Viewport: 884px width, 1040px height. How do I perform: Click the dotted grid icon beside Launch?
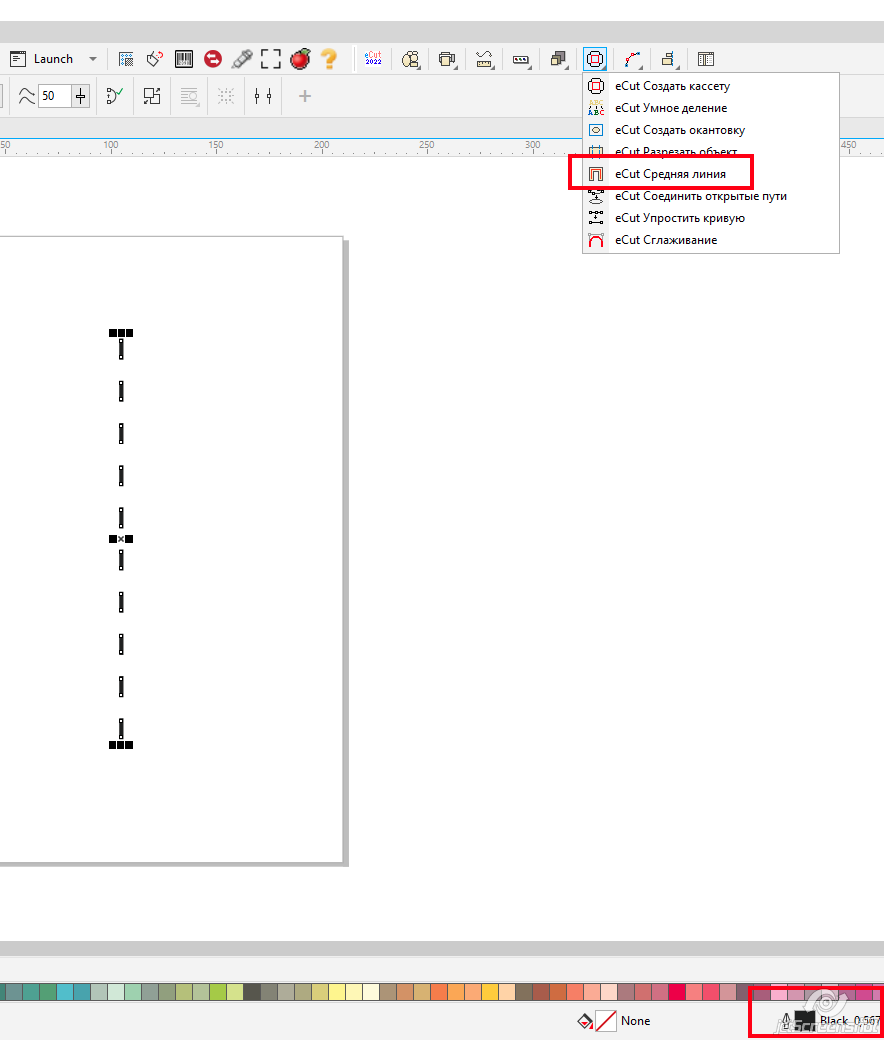(x=126, y=59)
